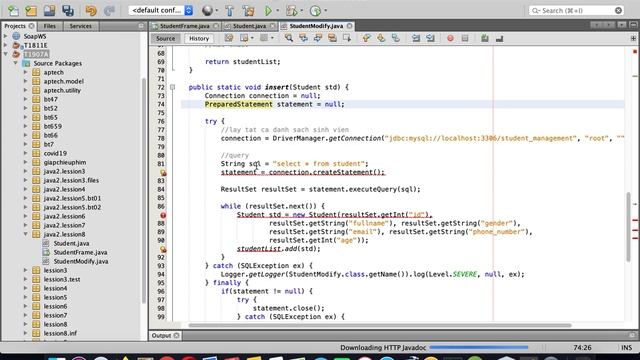This screenshot has width=640, height=360.
Task: Expand the covid19 package
Action: coord(25,153)
